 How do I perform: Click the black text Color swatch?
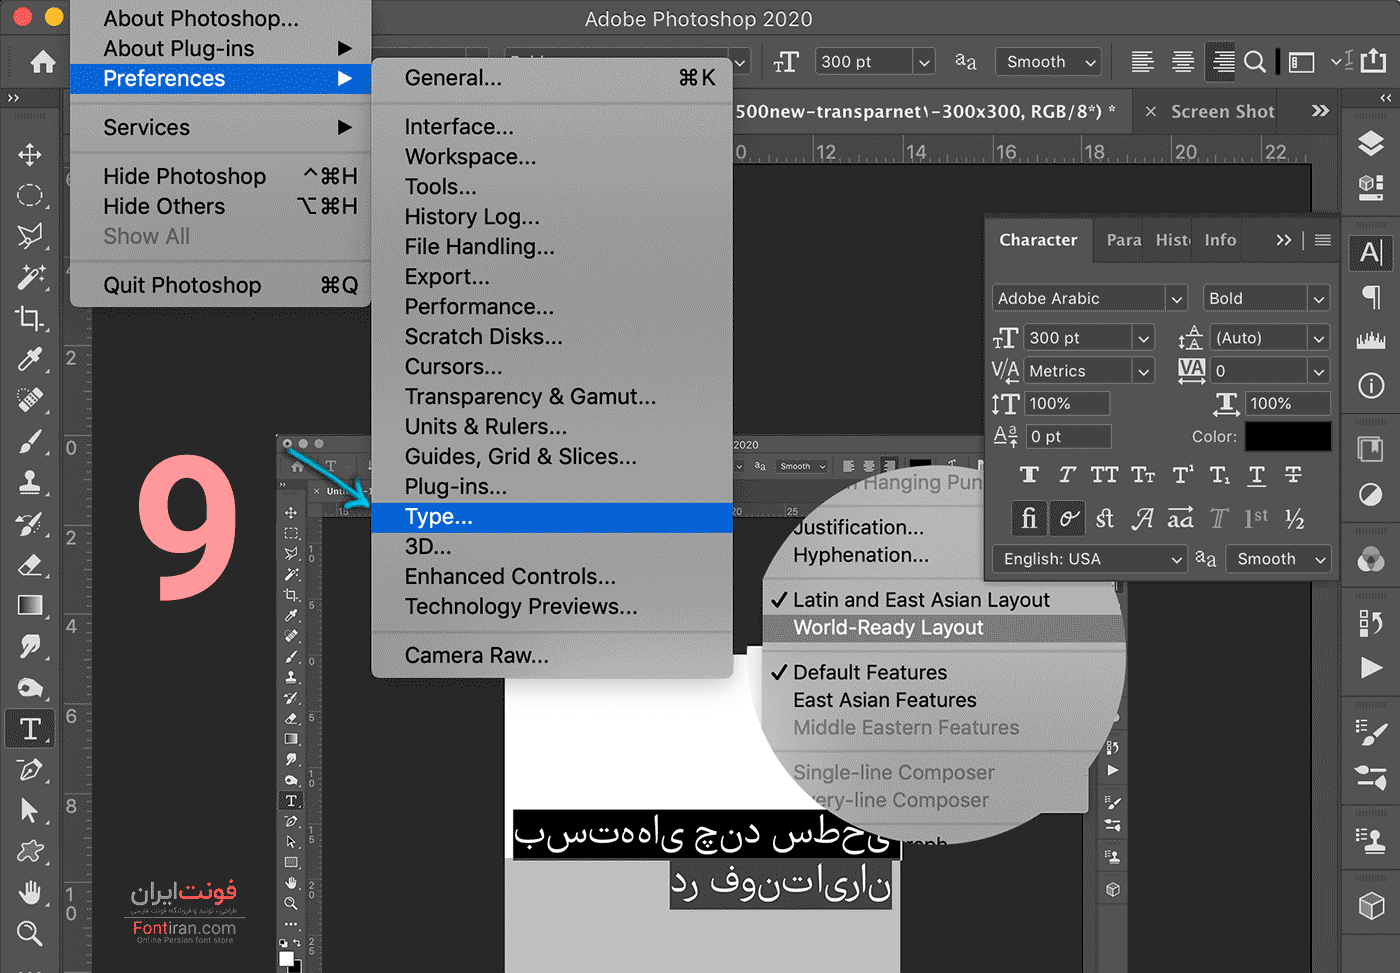point(1287,436)
